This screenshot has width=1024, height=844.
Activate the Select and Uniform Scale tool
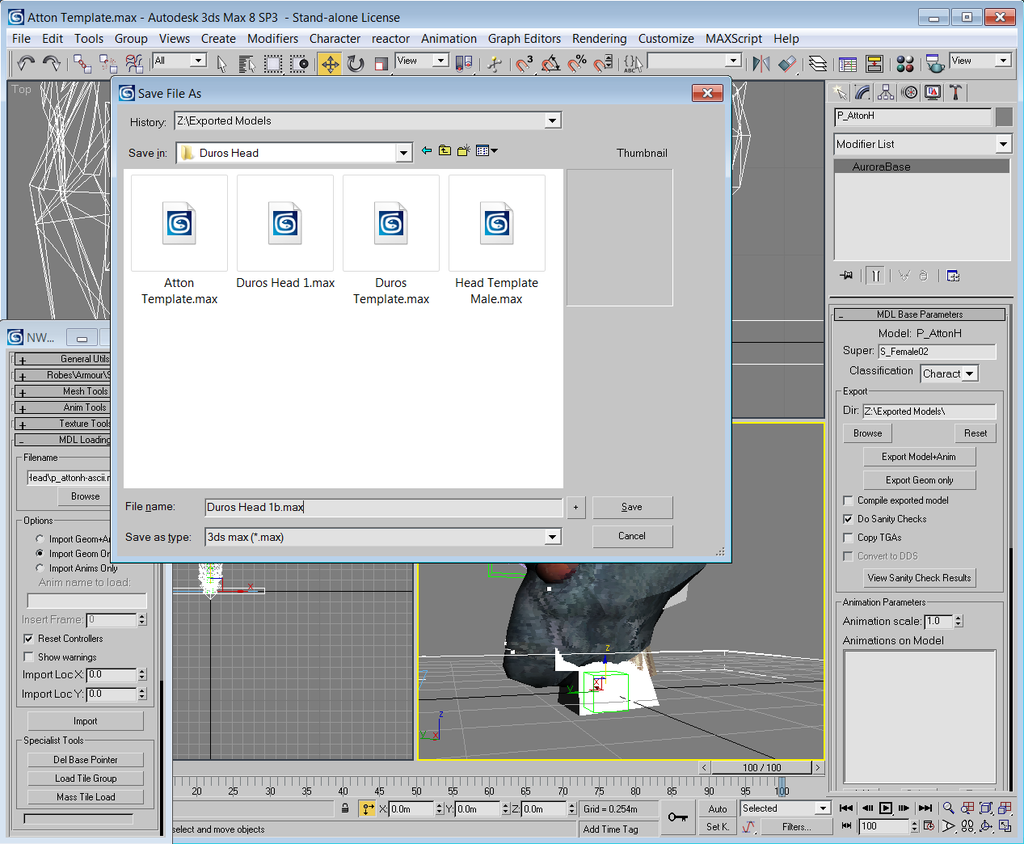click(381, 63)
